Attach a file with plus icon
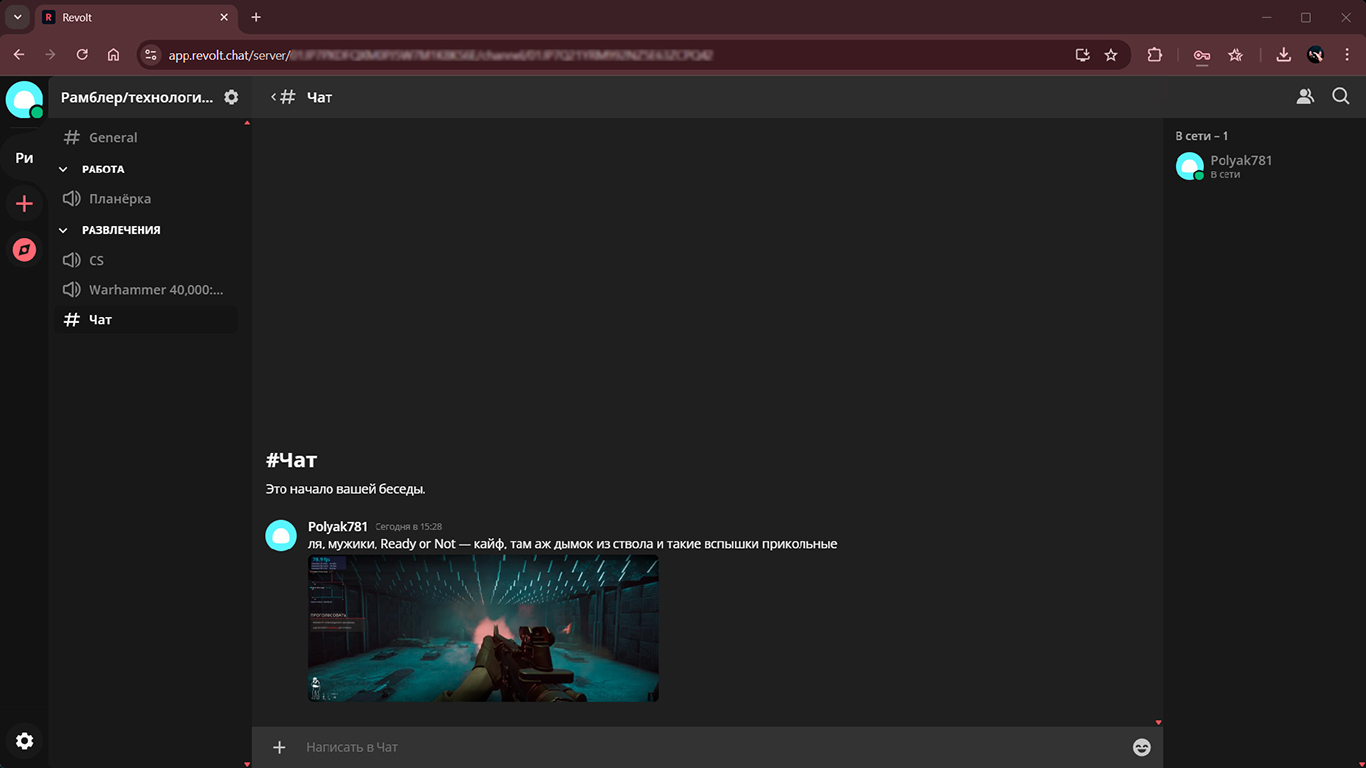This screenshot has width=1366, height=768. coord(279,747)
